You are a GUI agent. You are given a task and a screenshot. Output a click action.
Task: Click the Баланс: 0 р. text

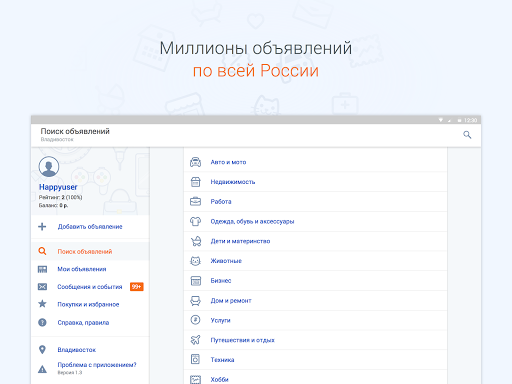click(x=53, y=205)
